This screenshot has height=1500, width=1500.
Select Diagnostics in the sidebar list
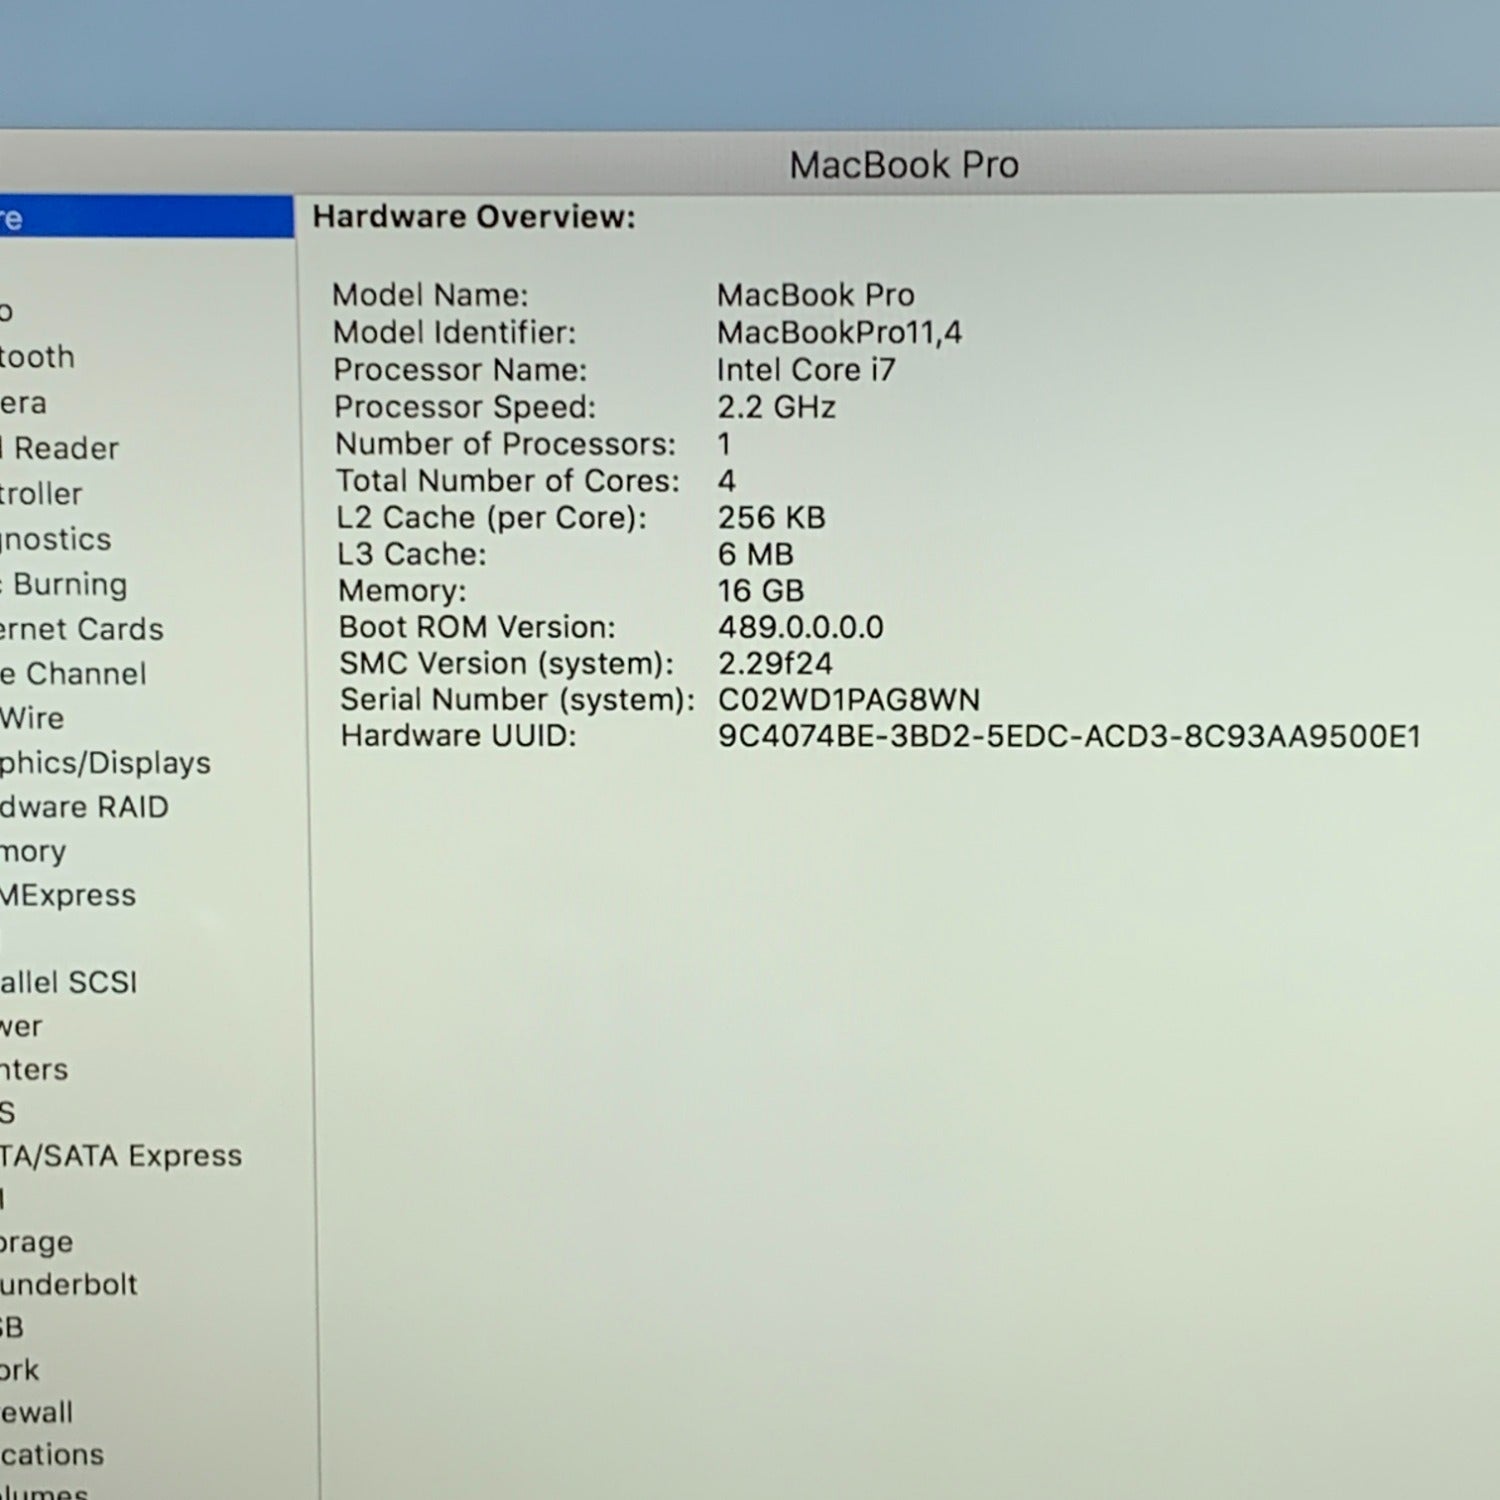[x=56, y=539]
